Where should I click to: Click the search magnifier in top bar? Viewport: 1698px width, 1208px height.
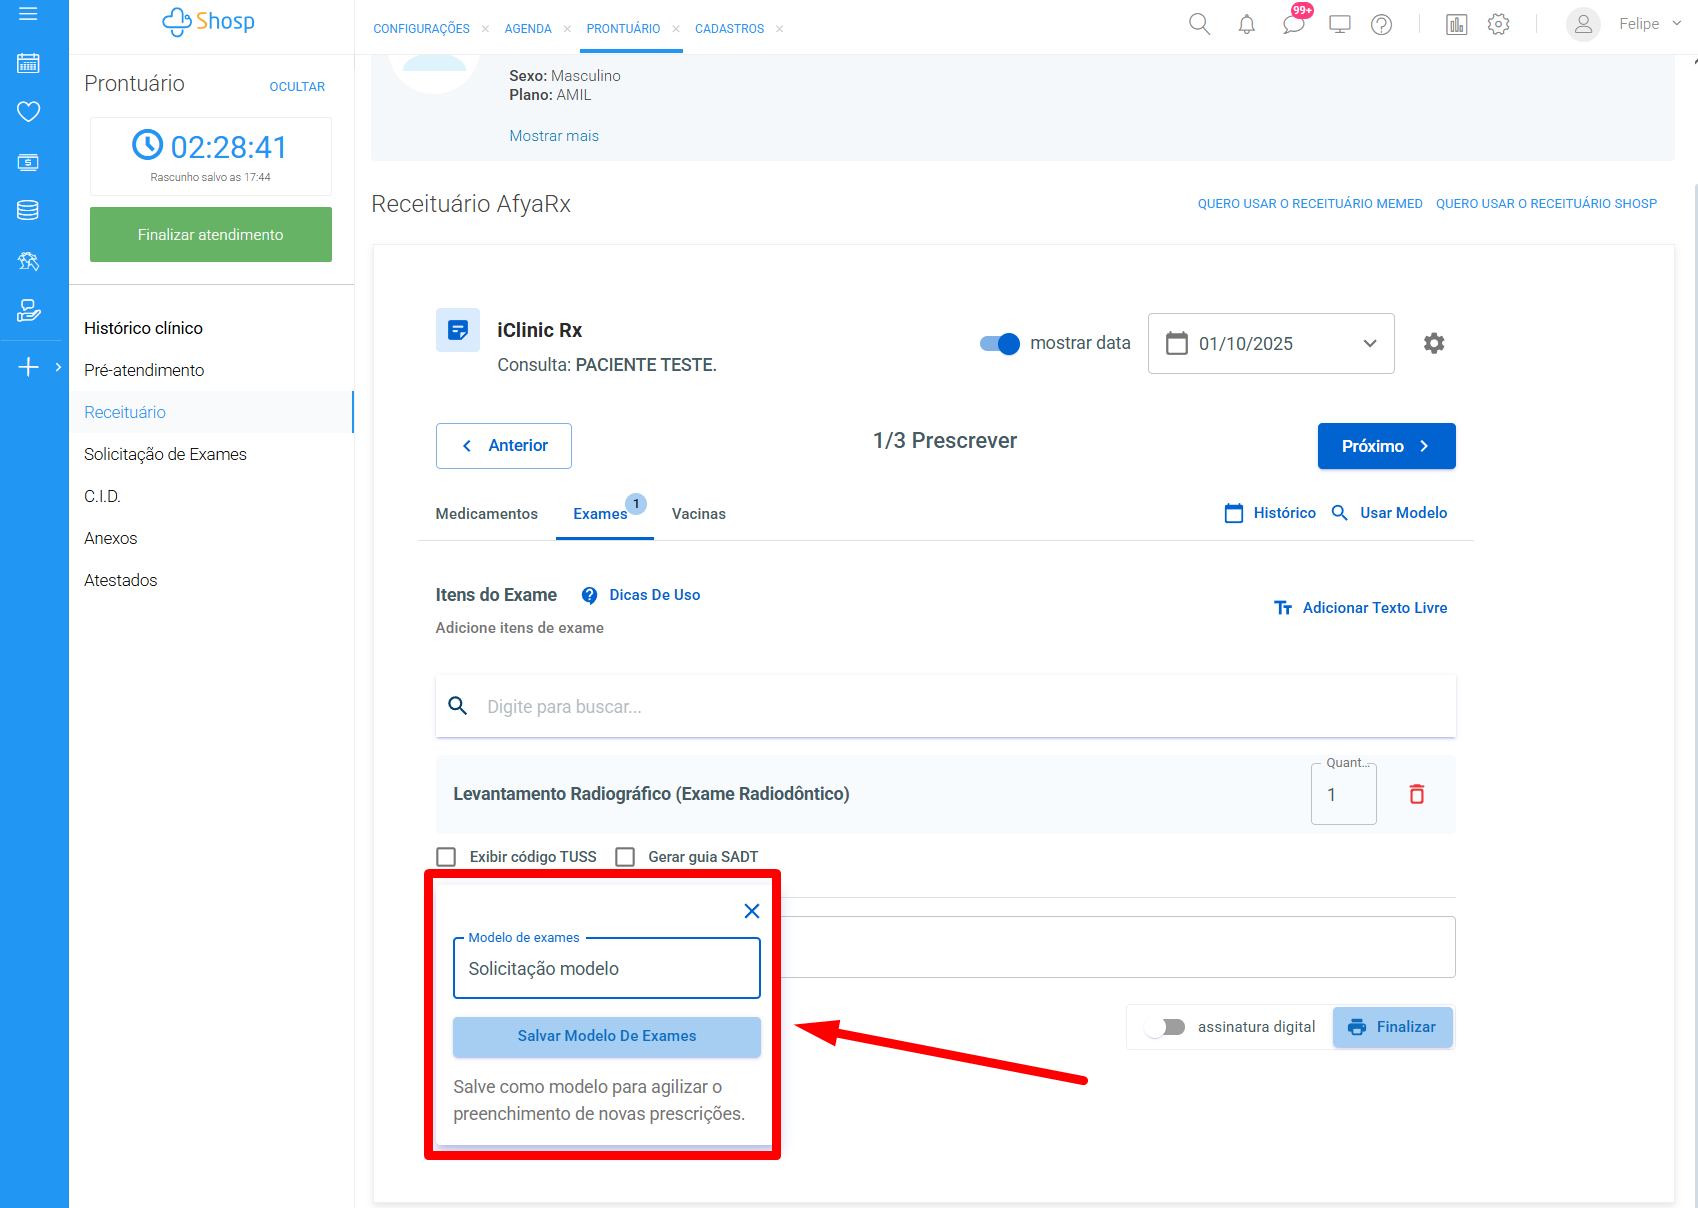1199,25
